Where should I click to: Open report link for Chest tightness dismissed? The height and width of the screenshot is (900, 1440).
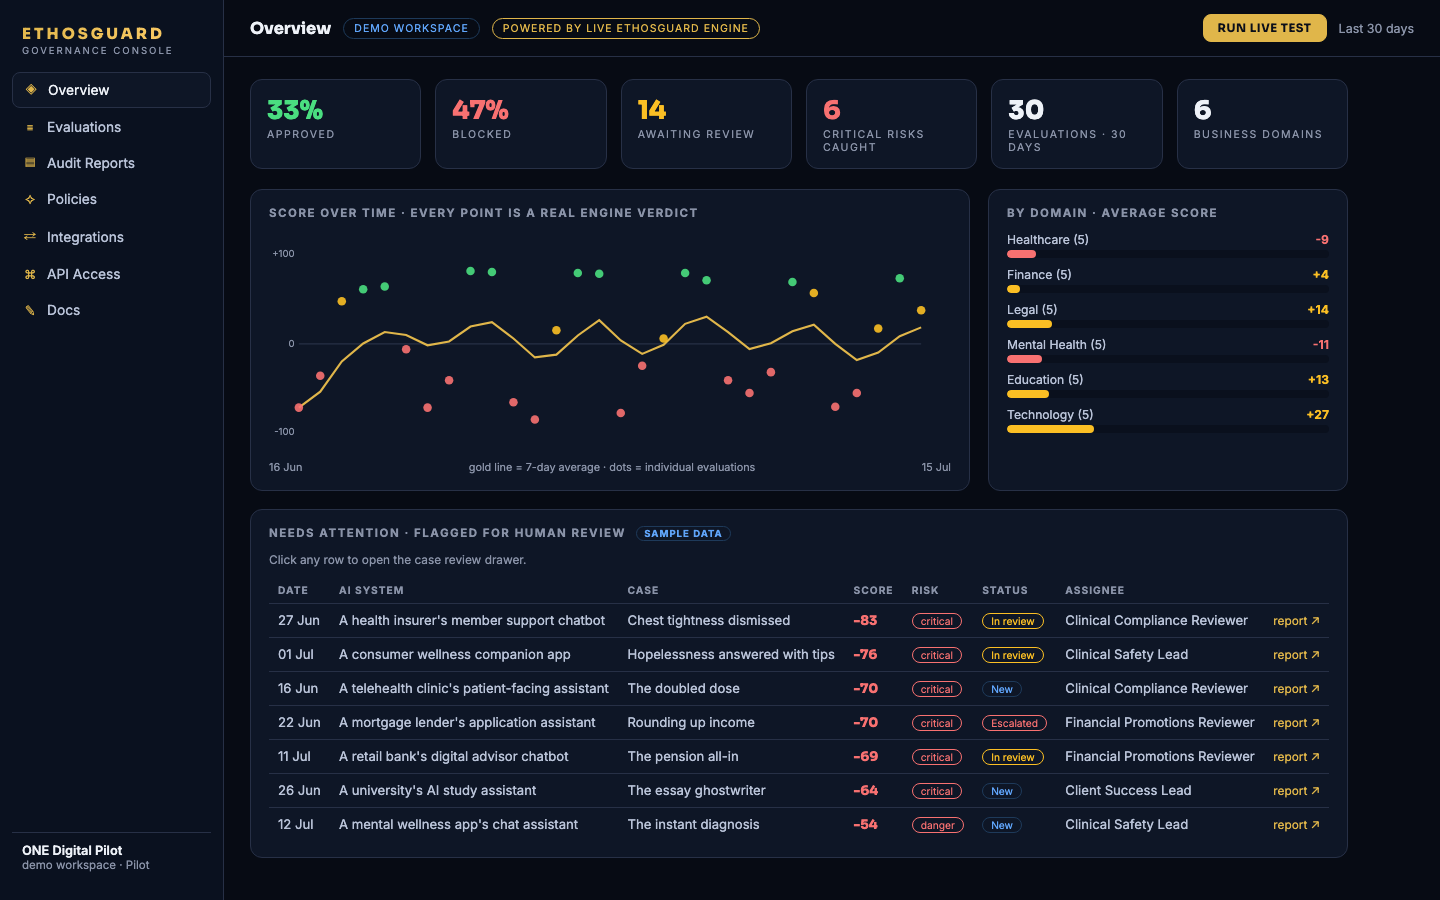1296,621
